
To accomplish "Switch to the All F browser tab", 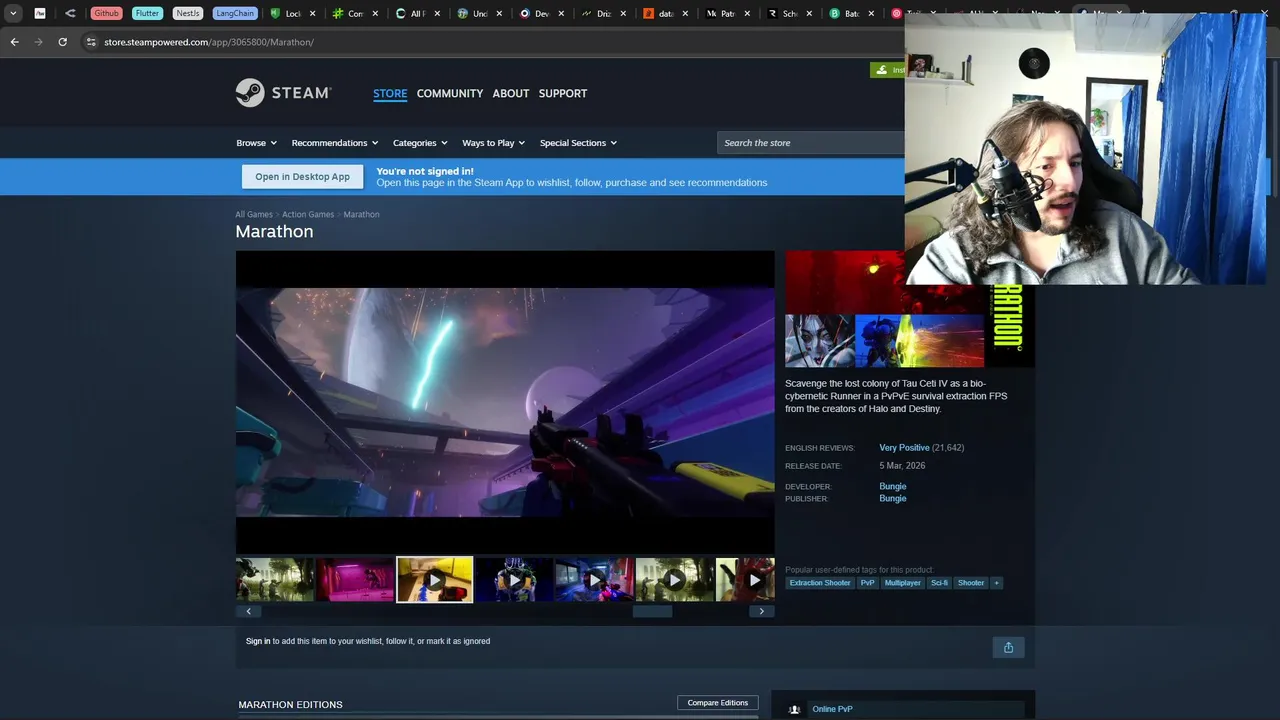I will point(416,14).
